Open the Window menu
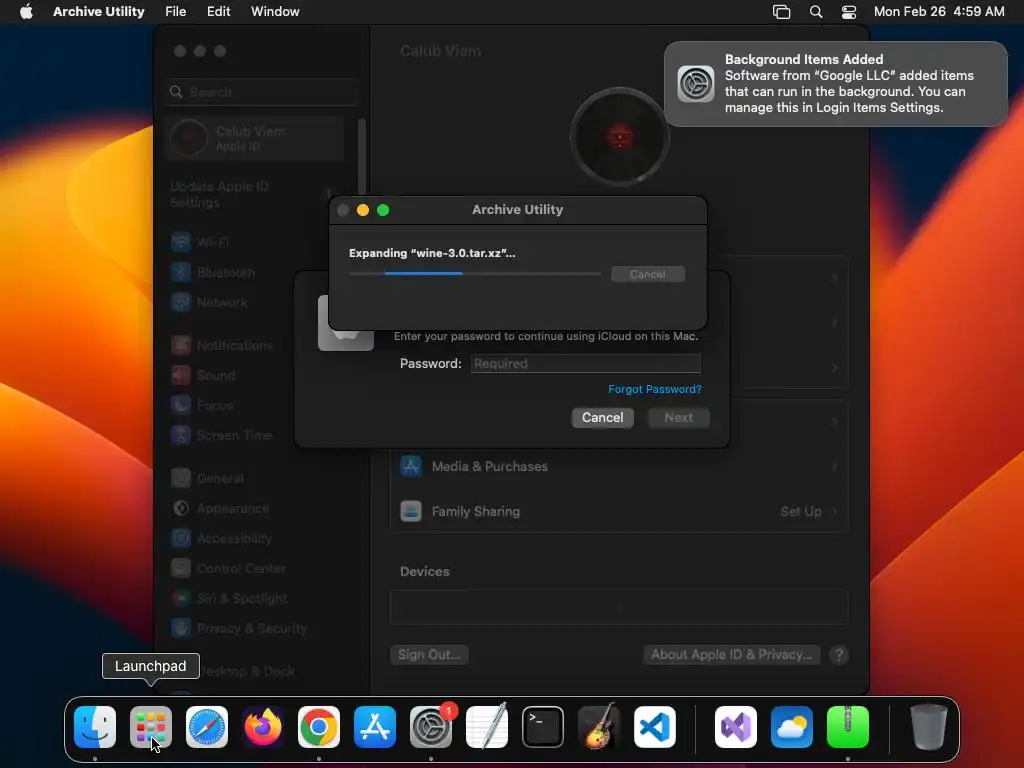 coord(275,12)
